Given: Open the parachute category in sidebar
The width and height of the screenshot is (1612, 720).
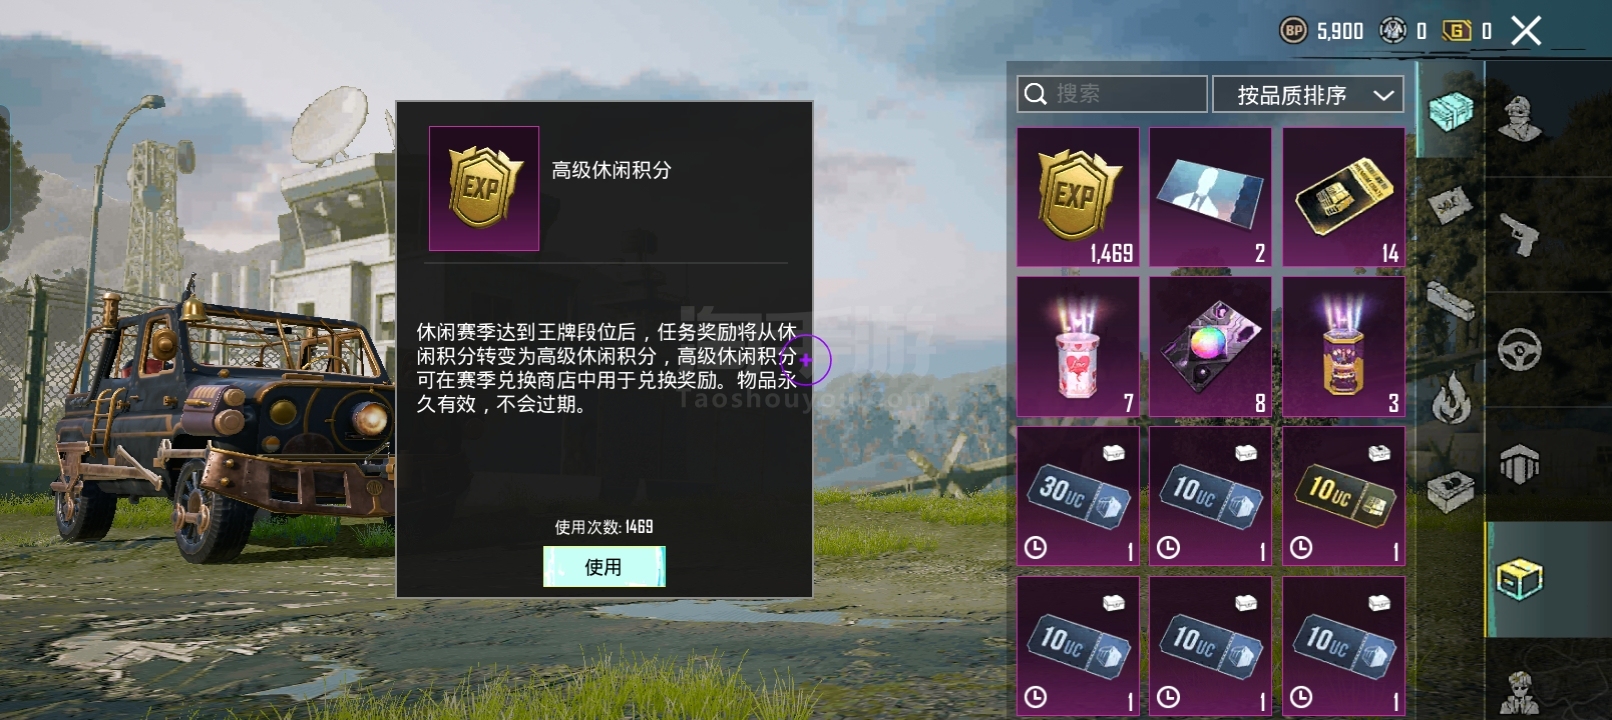Looking at the screenshot, I should [1520, 464].
